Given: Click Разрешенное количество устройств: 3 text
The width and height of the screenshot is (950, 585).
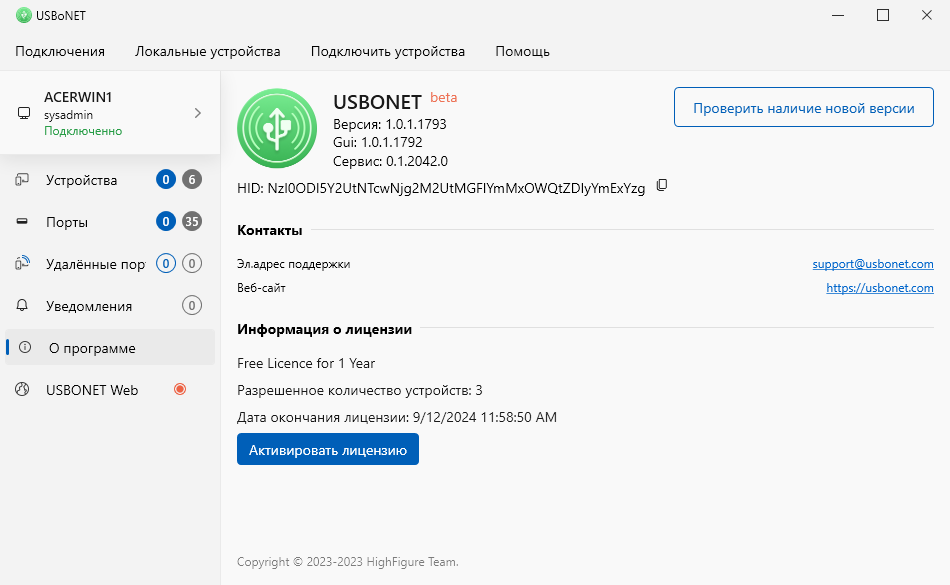Looking at the screenshot, I should pyautogui.click(x=360, y=391).
